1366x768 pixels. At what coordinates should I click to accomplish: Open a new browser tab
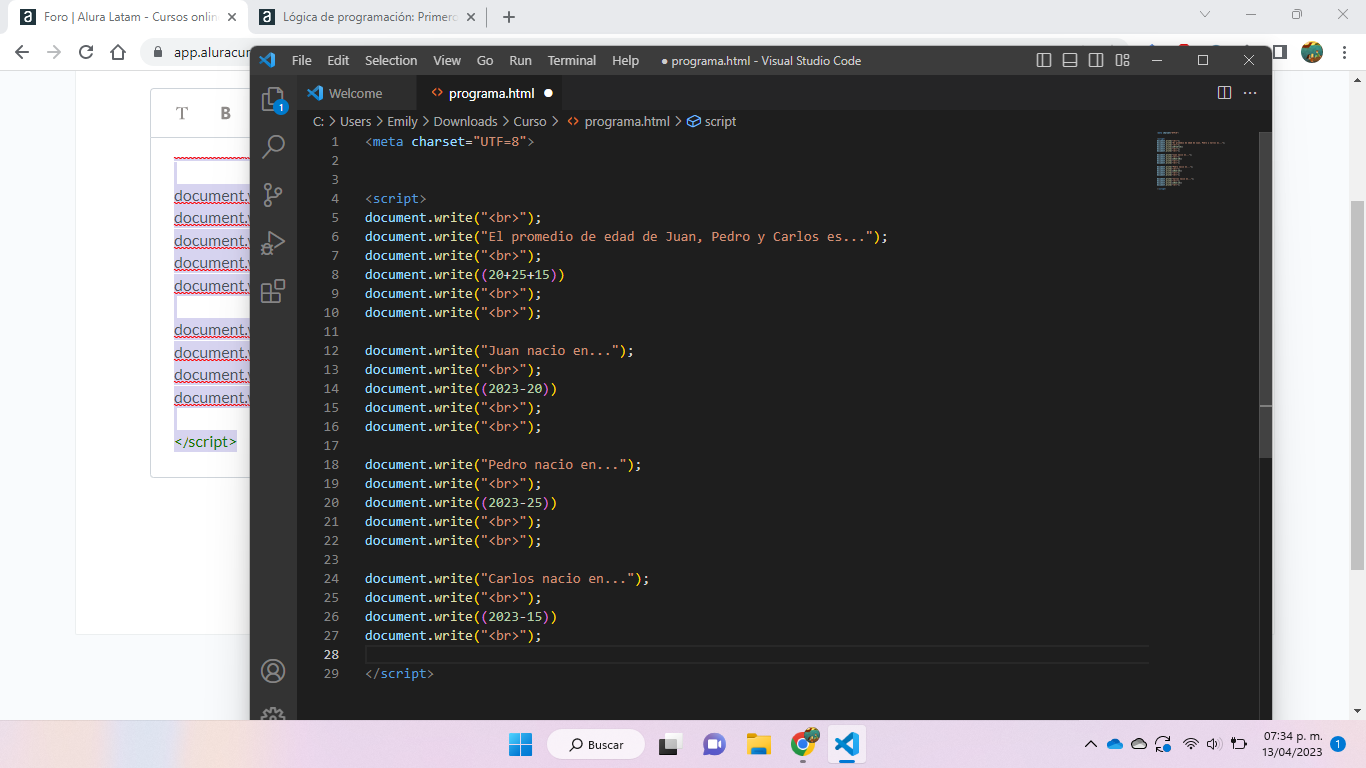[x=508, y=17]
